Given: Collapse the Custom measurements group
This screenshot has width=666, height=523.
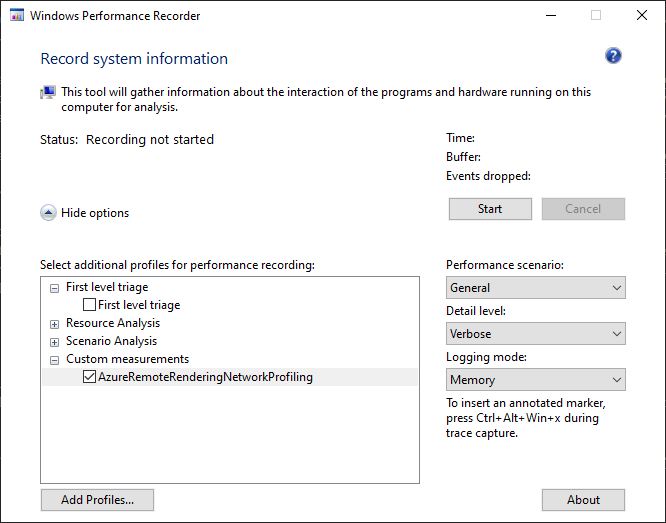Looking at the screenshot, I should [x=54, y=361].
